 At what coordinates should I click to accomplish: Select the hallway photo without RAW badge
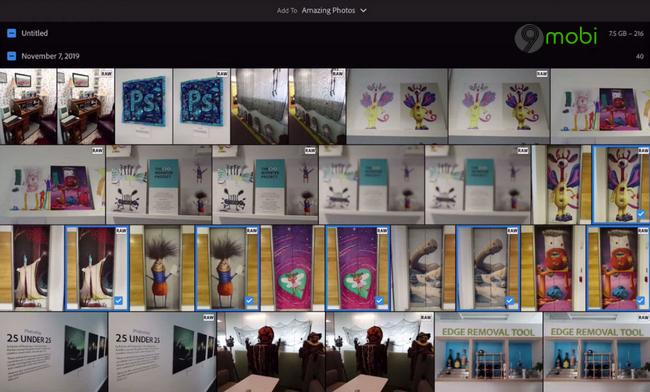[x=260, y=106]
